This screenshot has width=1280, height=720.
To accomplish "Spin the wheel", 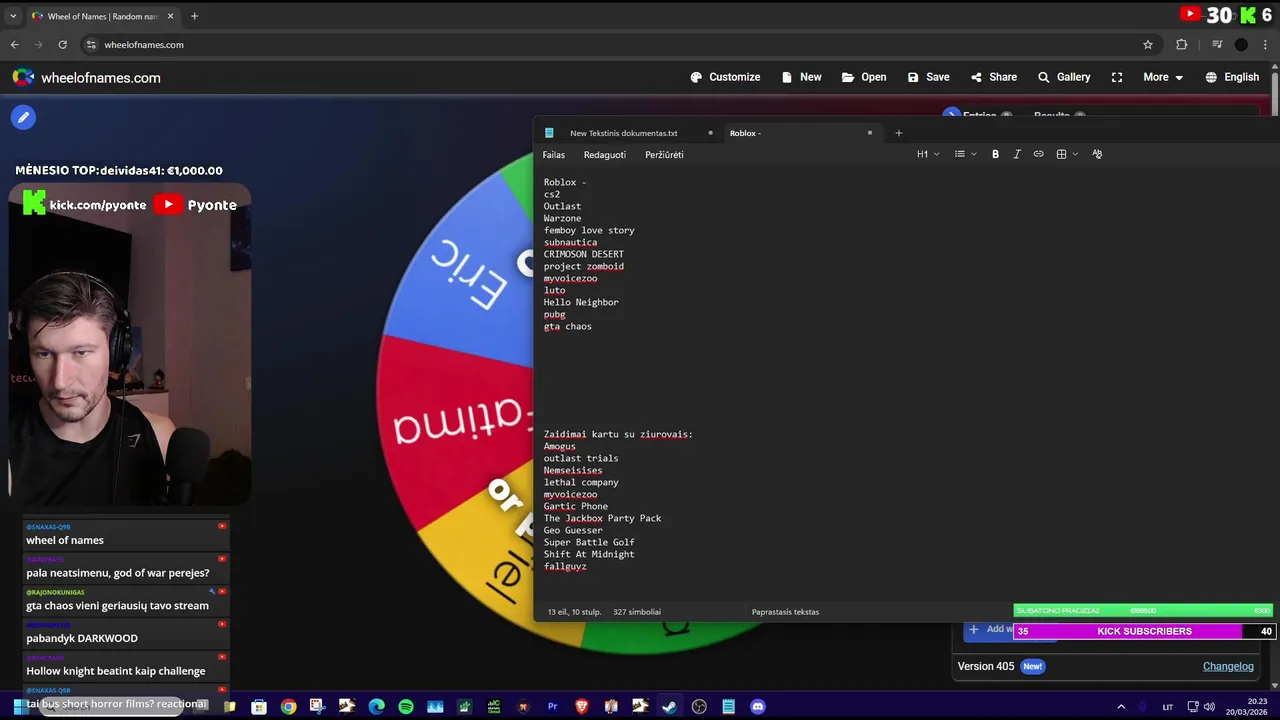I will click(455, 400).
